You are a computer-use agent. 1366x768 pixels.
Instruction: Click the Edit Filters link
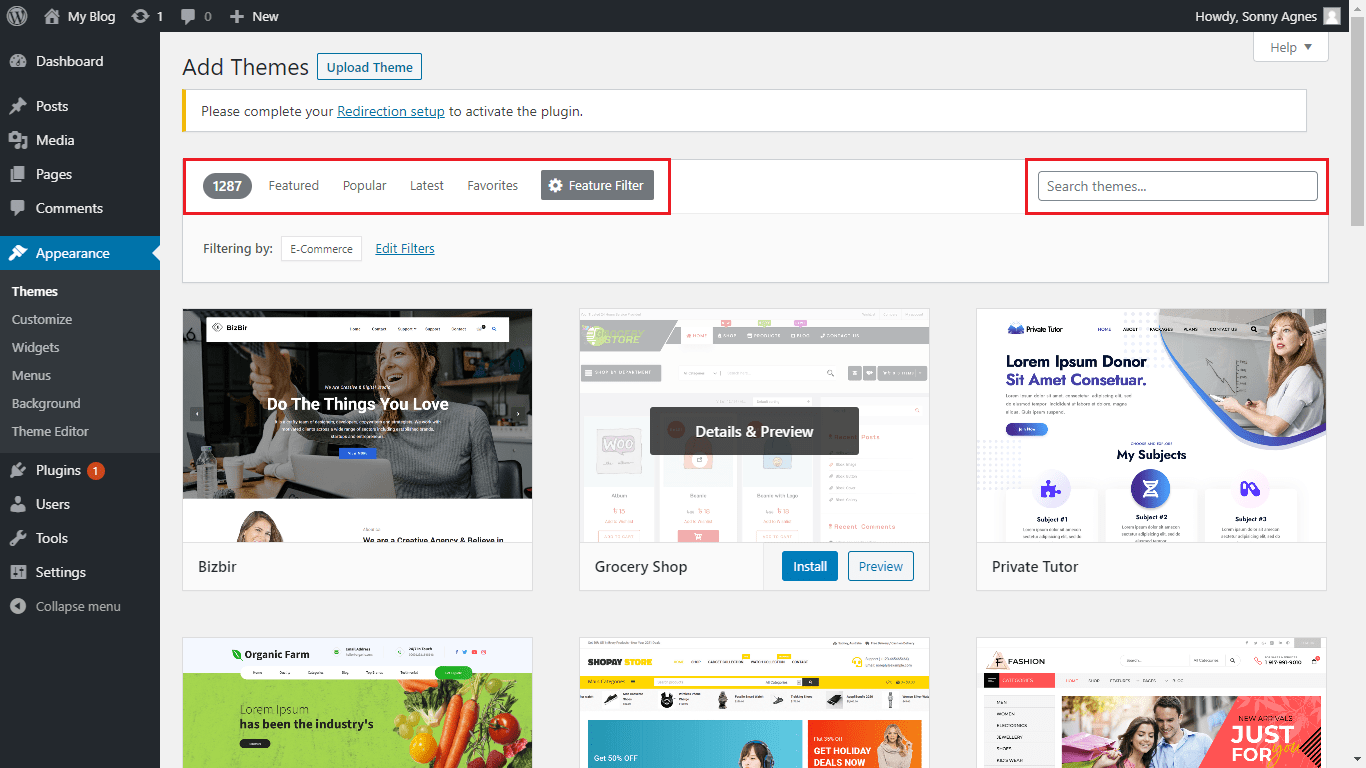pos(405,248)
